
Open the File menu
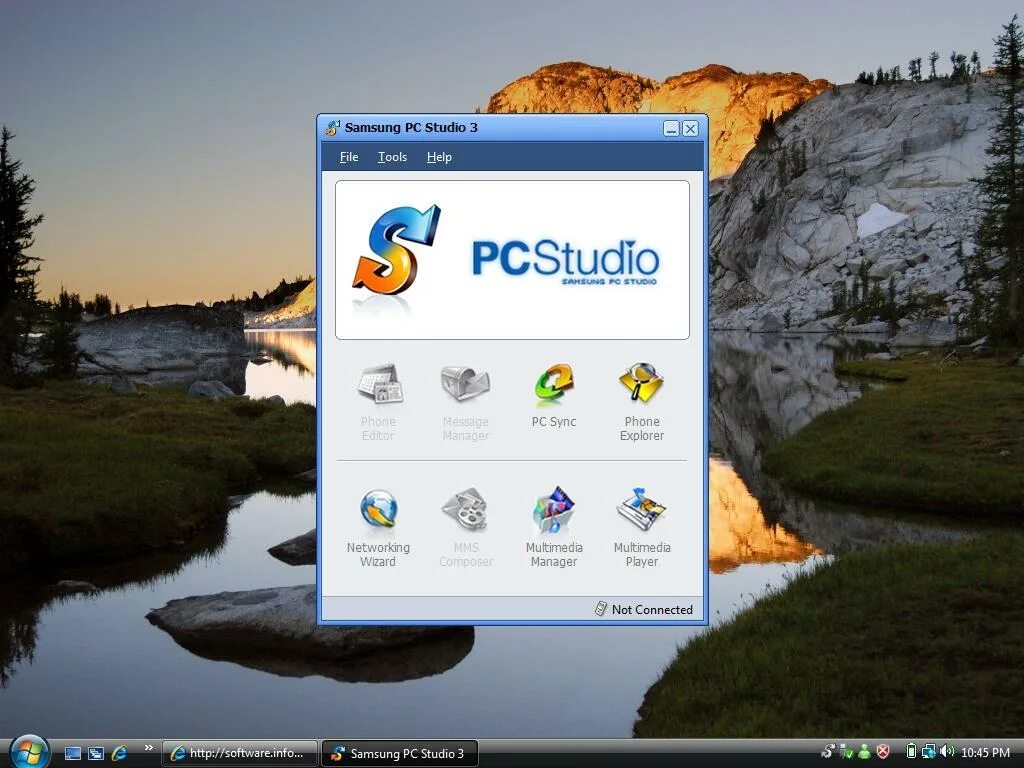coord(349,157)
